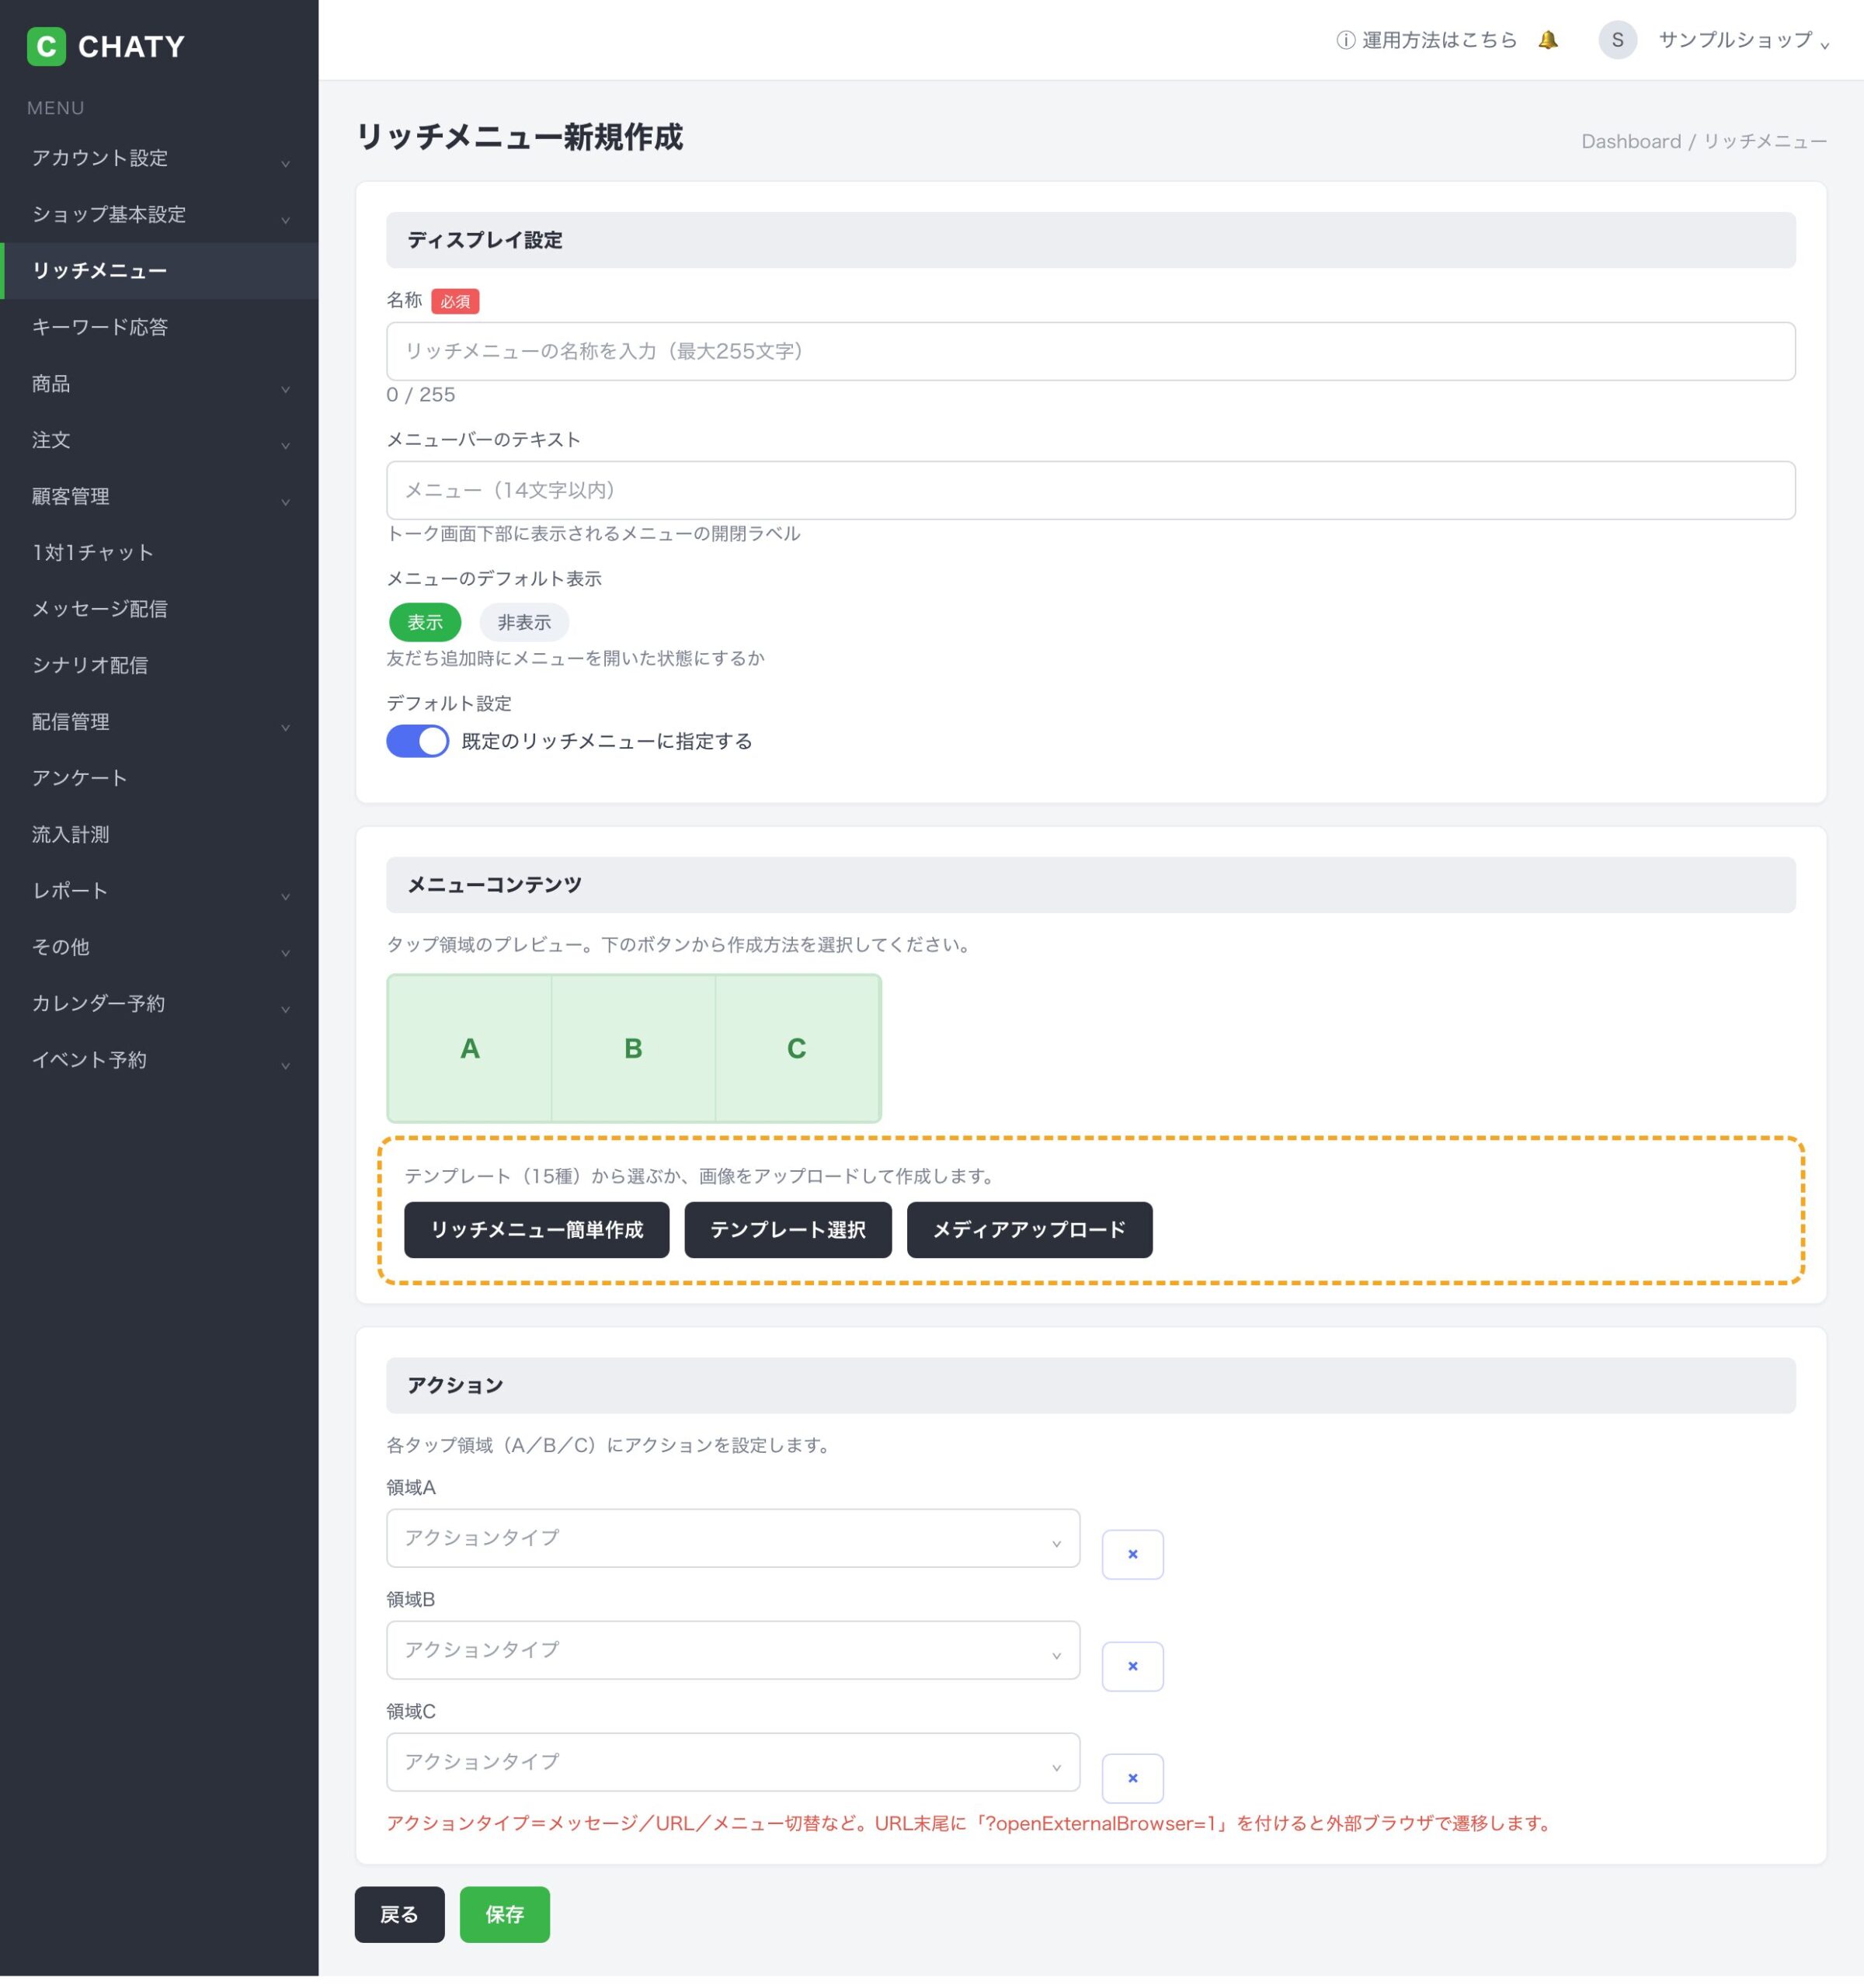Open アンケート from the sidebar
The image size is (1864, 1988).
pyautogui.click(x=160, y=778)
